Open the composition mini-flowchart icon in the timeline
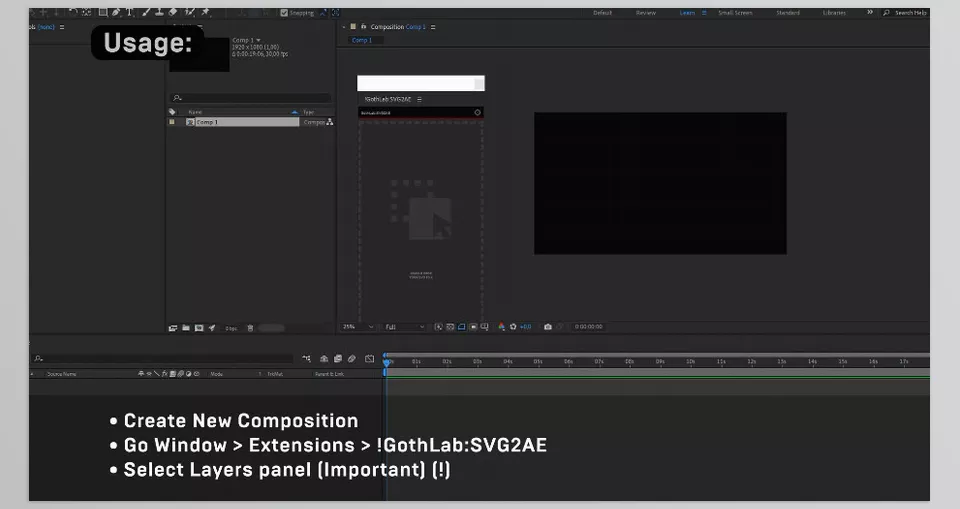 tap(306, 359)
